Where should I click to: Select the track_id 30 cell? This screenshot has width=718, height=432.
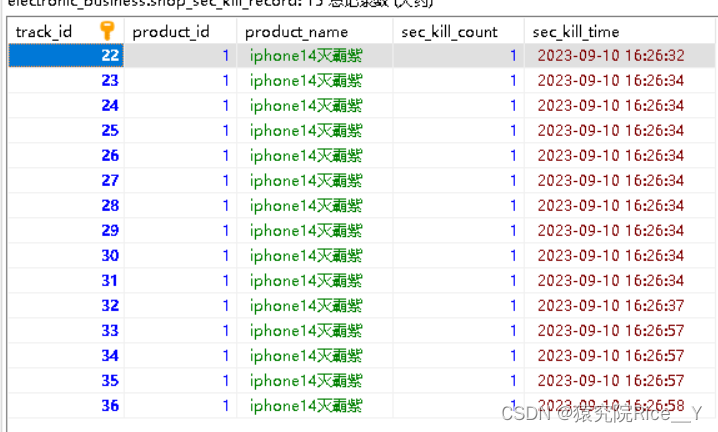pyautogui.click(x=66, y=255)
